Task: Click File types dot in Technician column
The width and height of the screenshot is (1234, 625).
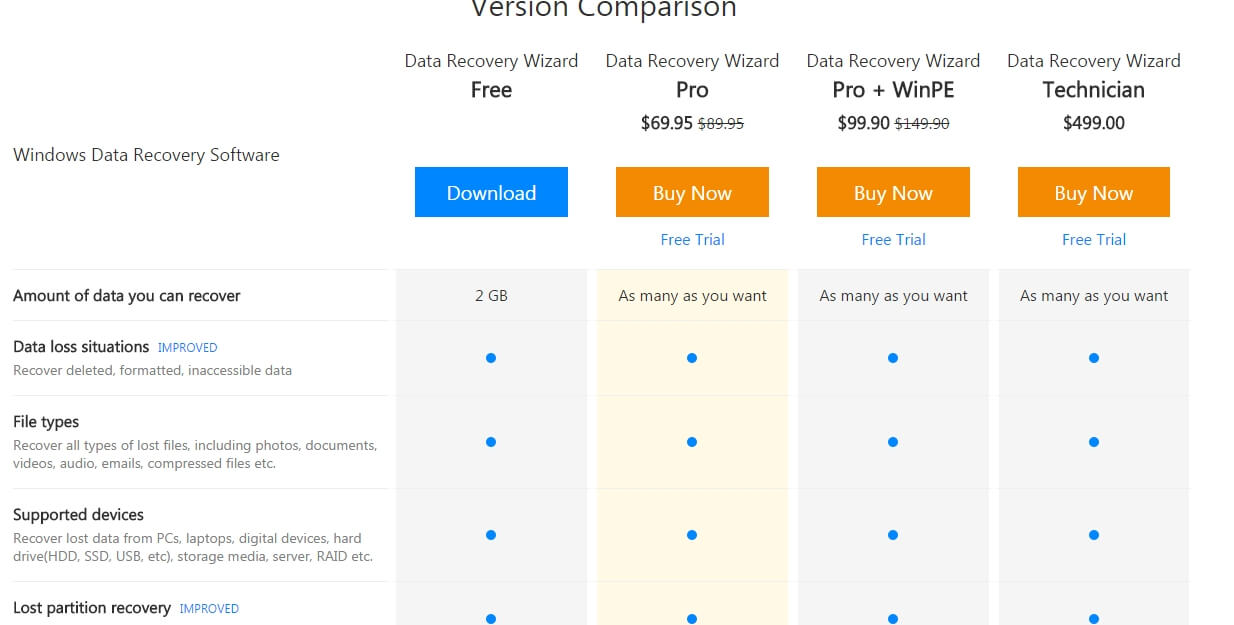Action: [1094, 442]
